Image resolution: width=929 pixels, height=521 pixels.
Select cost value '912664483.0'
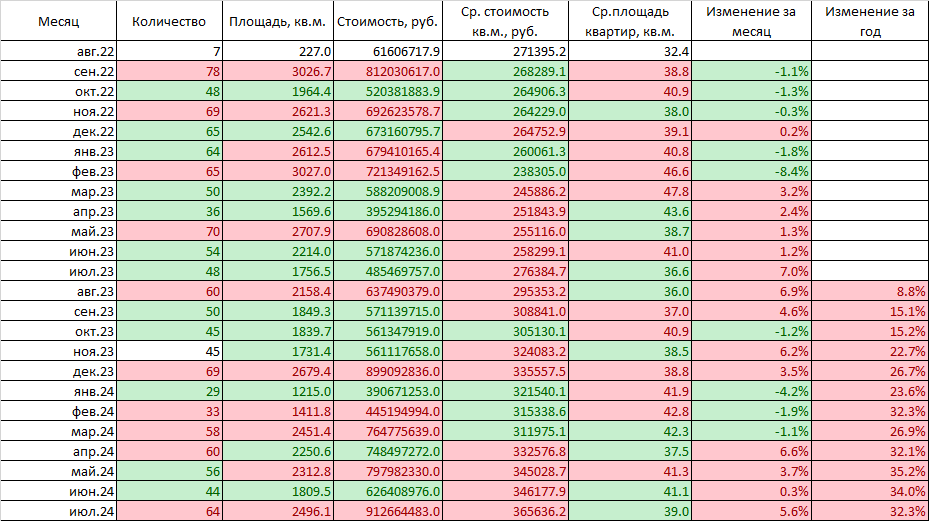(x=387, y=511)
